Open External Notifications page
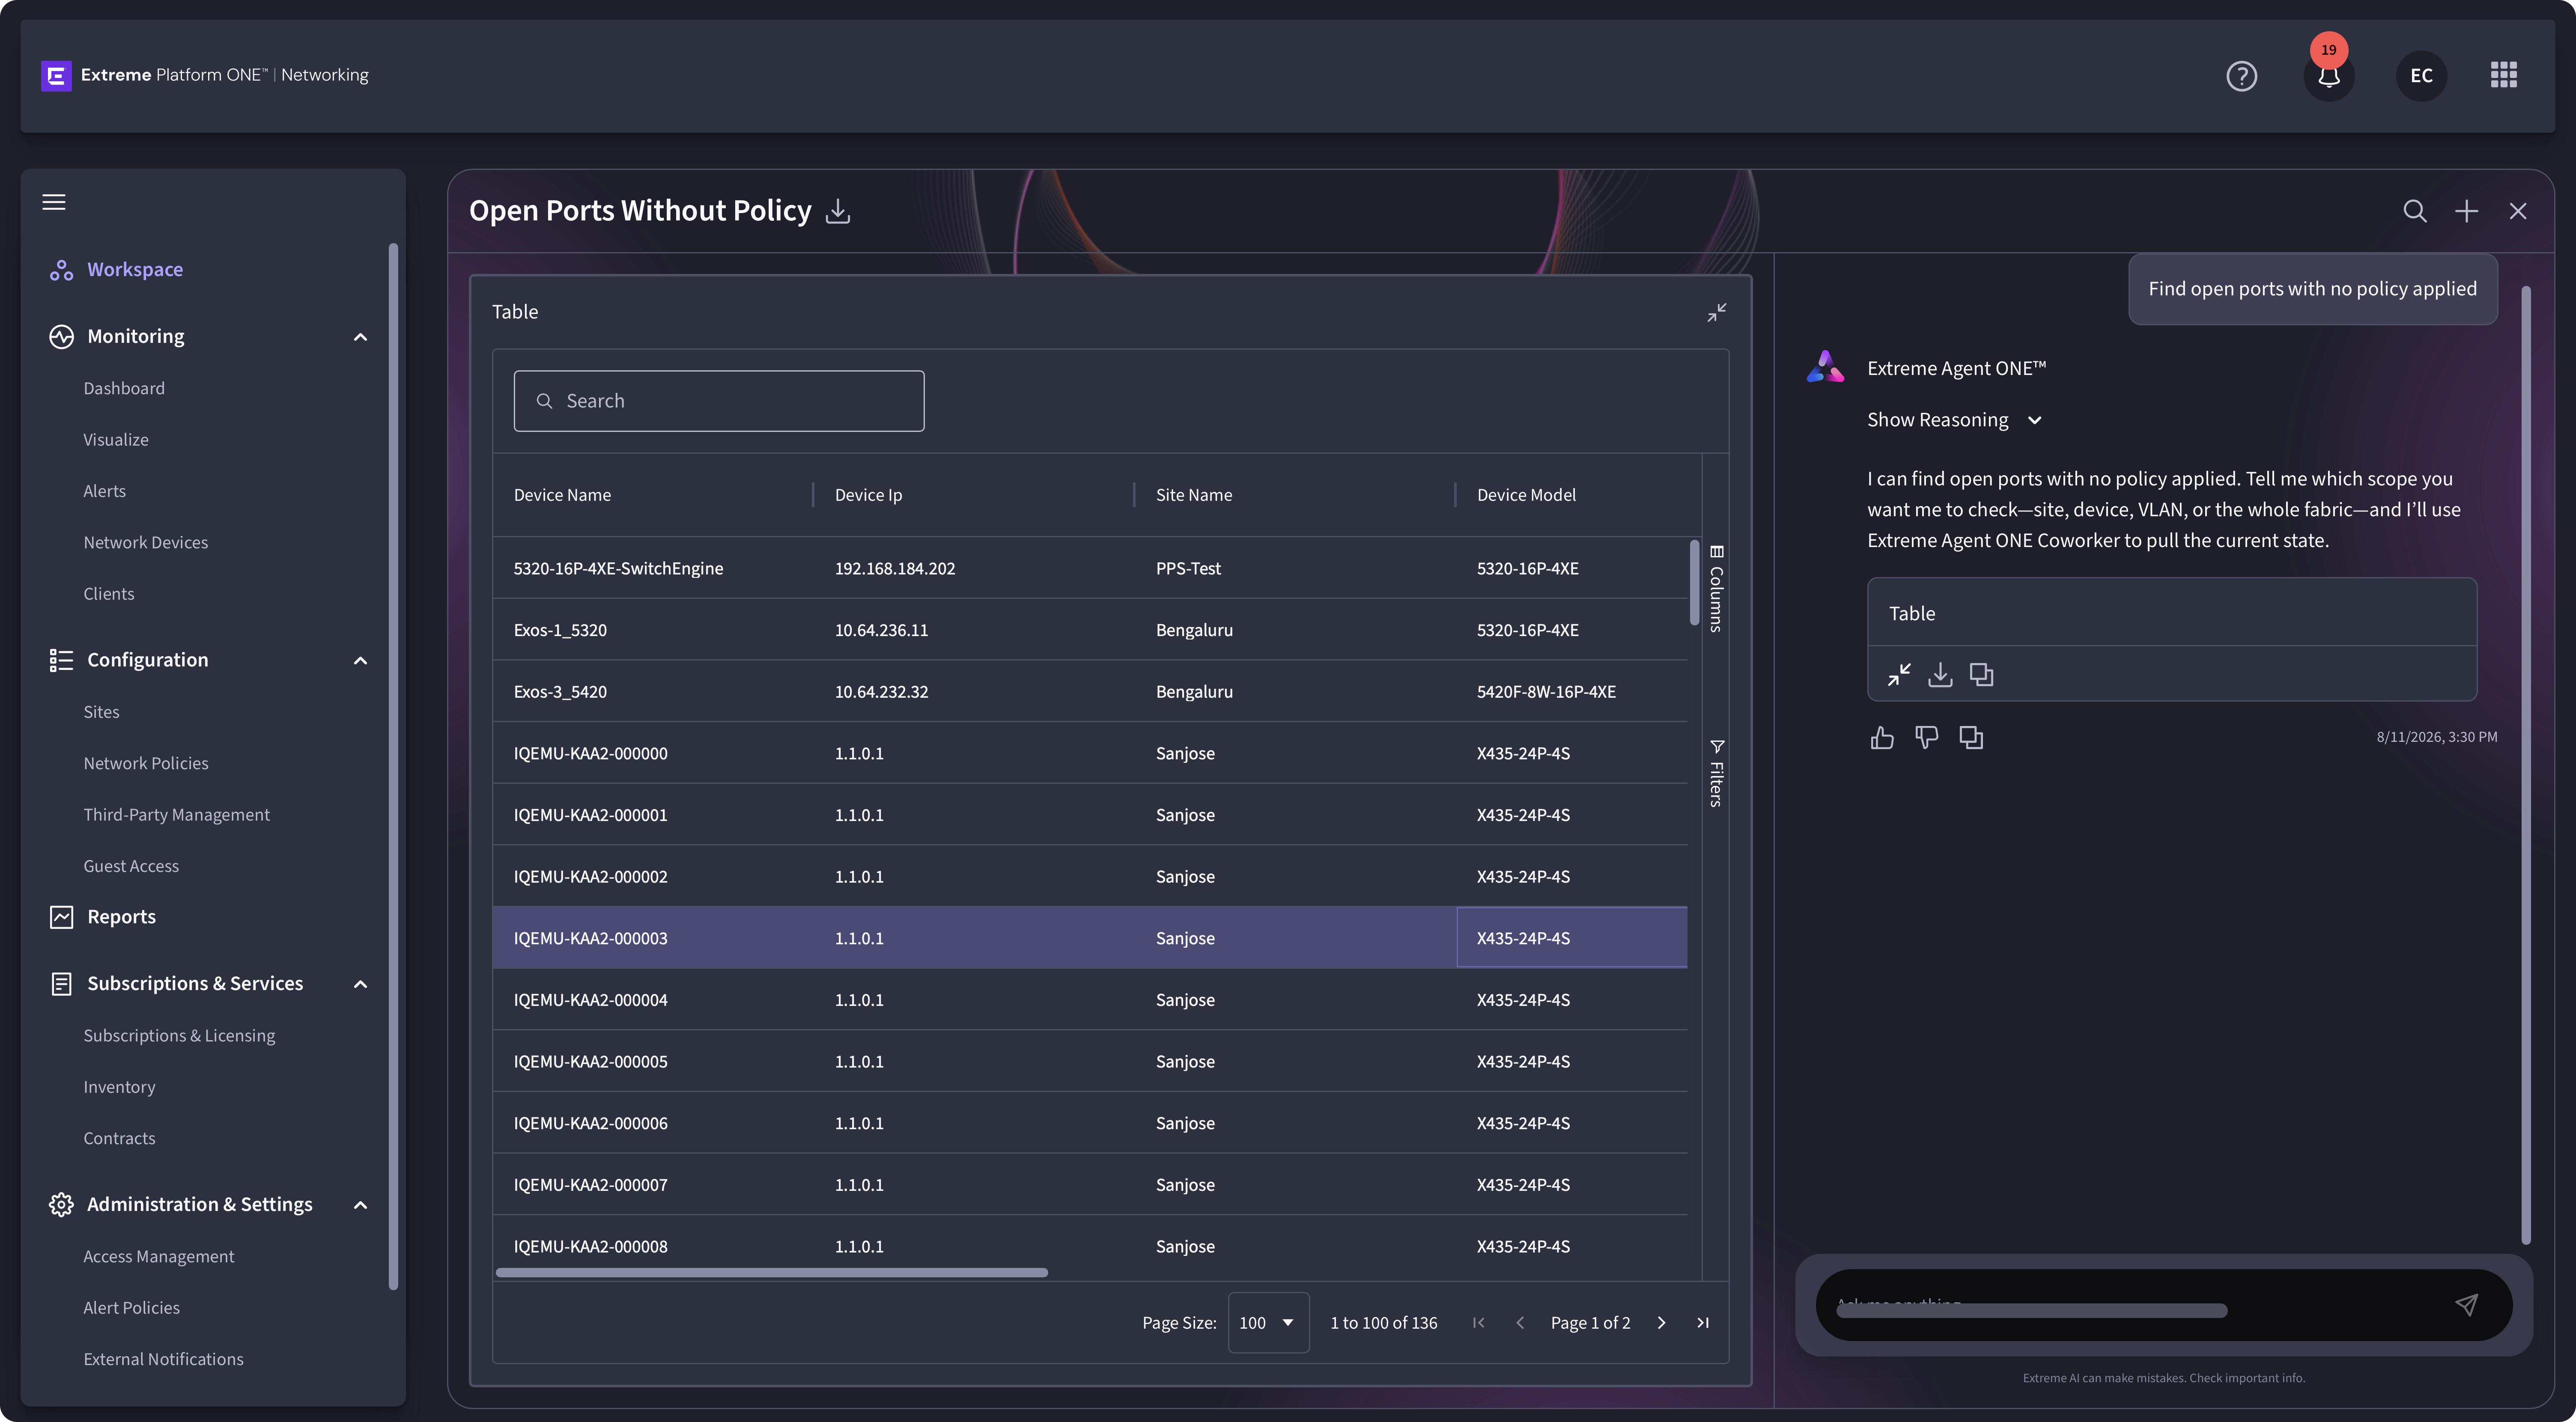The width and height of the screenshot is (2576, 1422). click(164, 1360)
